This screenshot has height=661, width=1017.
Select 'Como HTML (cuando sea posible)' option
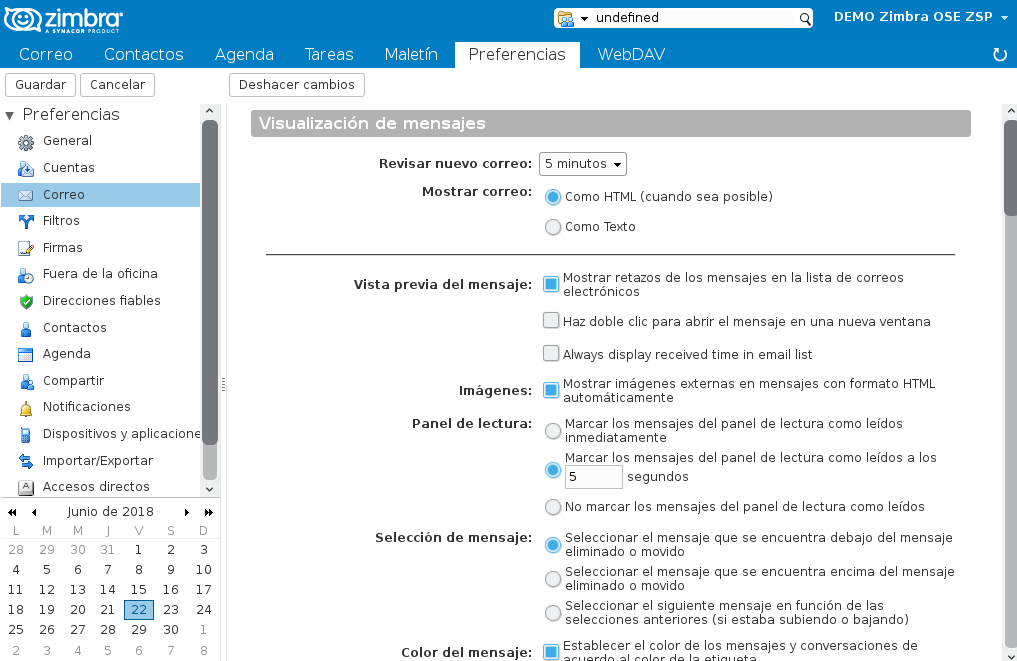tap(553, 197)
